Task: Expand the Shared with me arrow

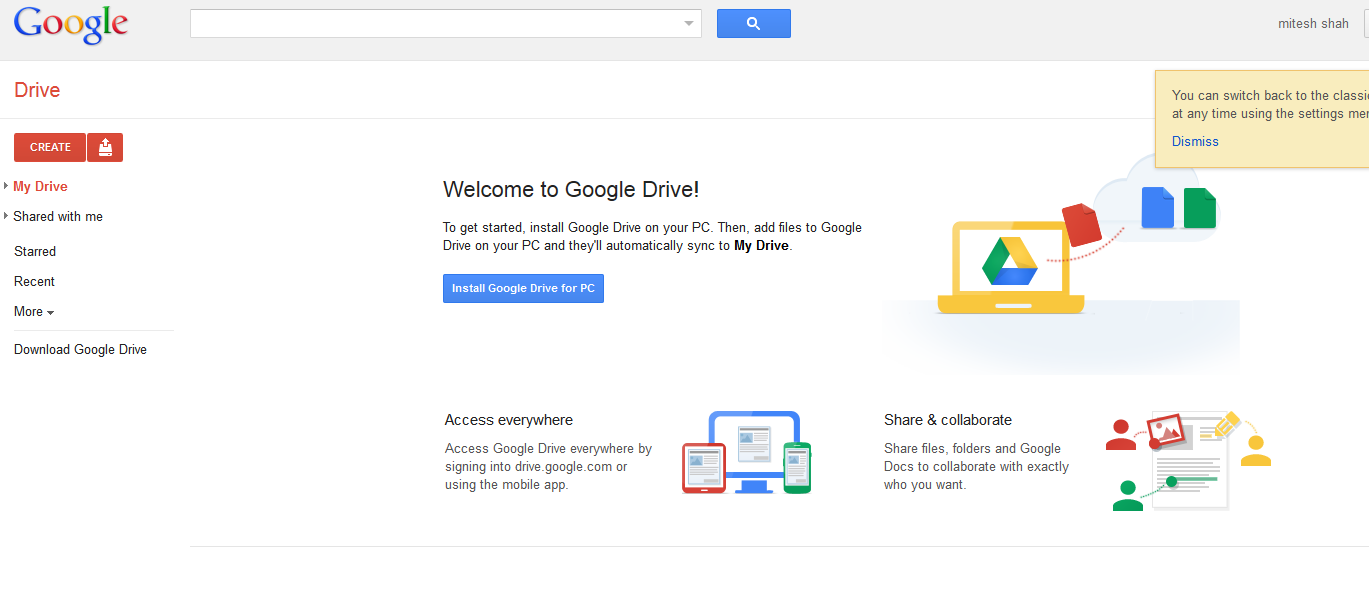Action: (x=6, y=216)
